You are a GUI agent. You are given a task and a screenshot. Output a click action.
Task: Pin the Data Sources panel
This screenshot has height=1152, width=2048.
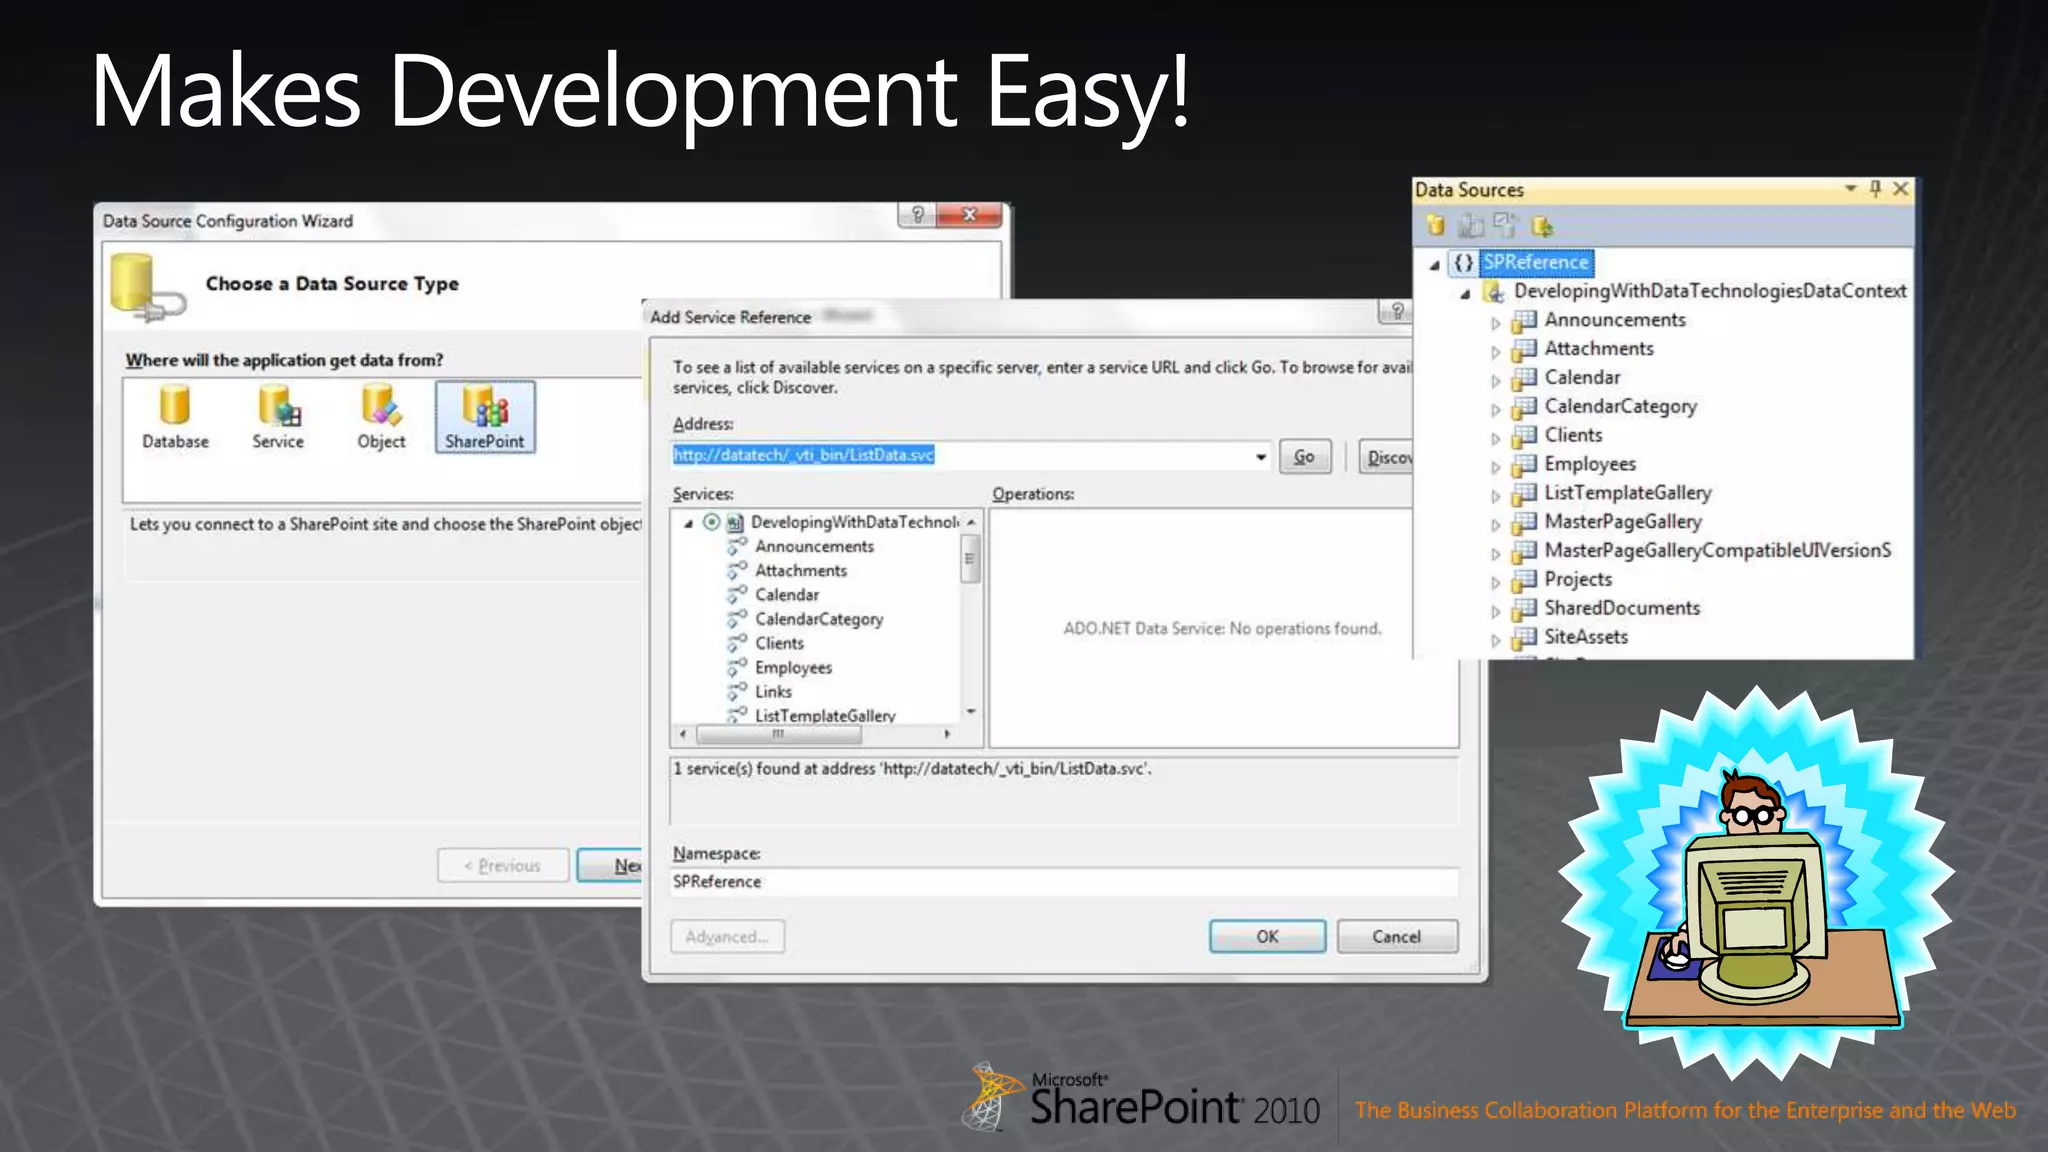pos(1875,189)
